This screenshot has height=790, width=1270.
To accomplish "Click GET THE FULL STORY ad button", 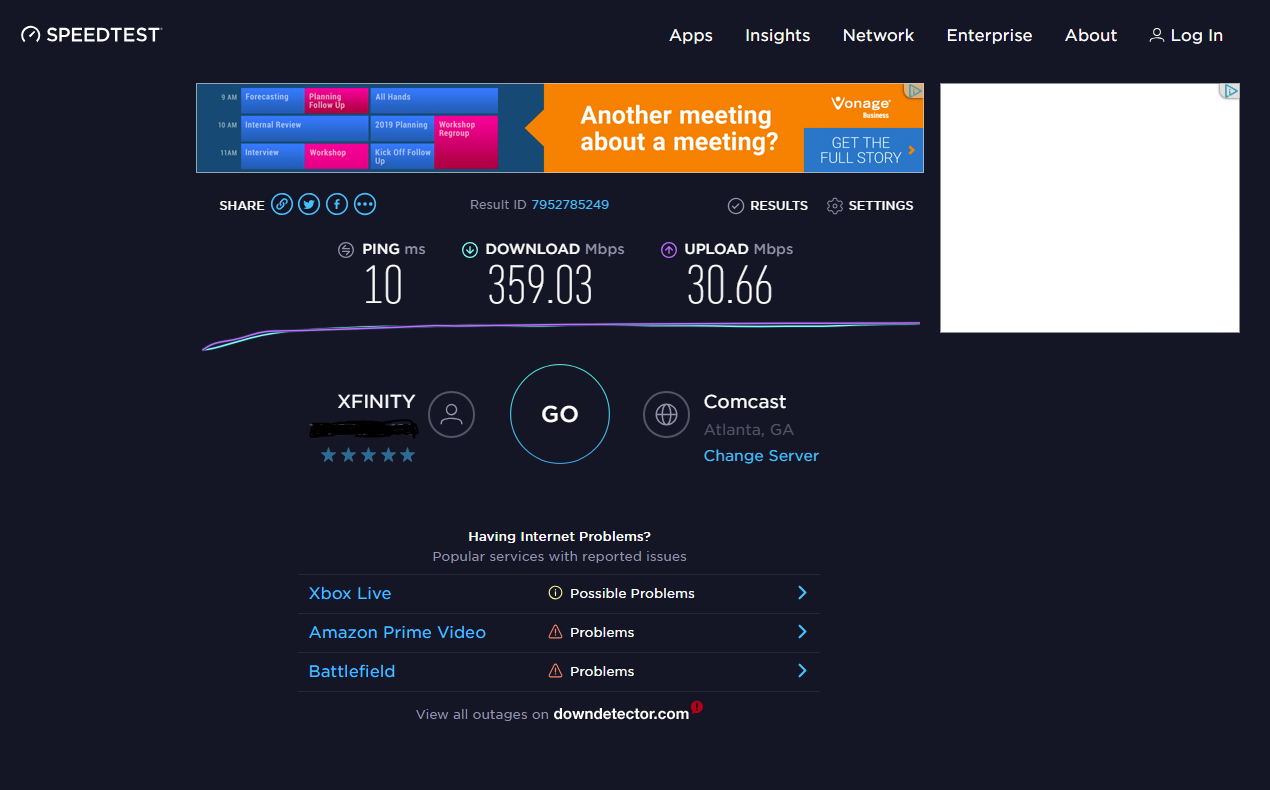I will click(x=863, y=150).
